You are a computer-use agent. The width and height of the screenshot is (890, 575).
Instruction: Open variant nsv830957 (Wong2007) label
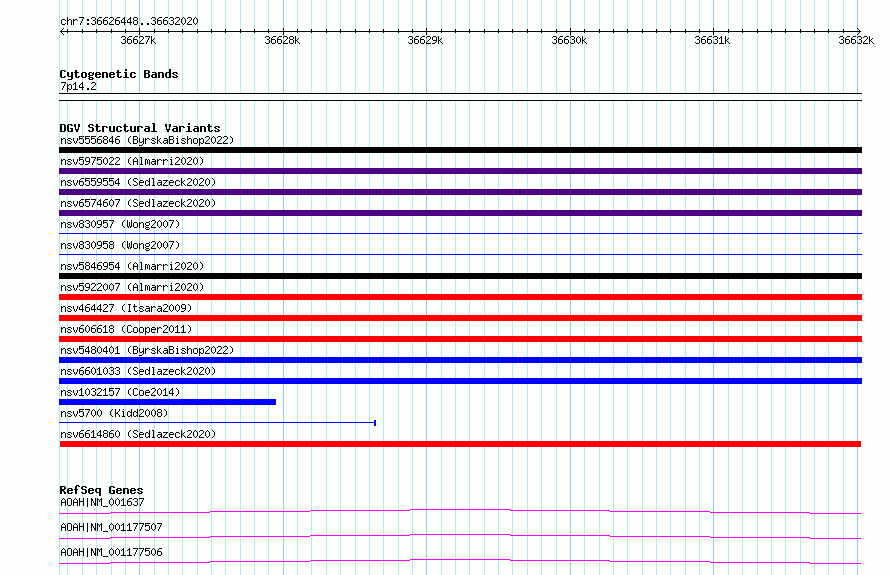coord(120,224)
